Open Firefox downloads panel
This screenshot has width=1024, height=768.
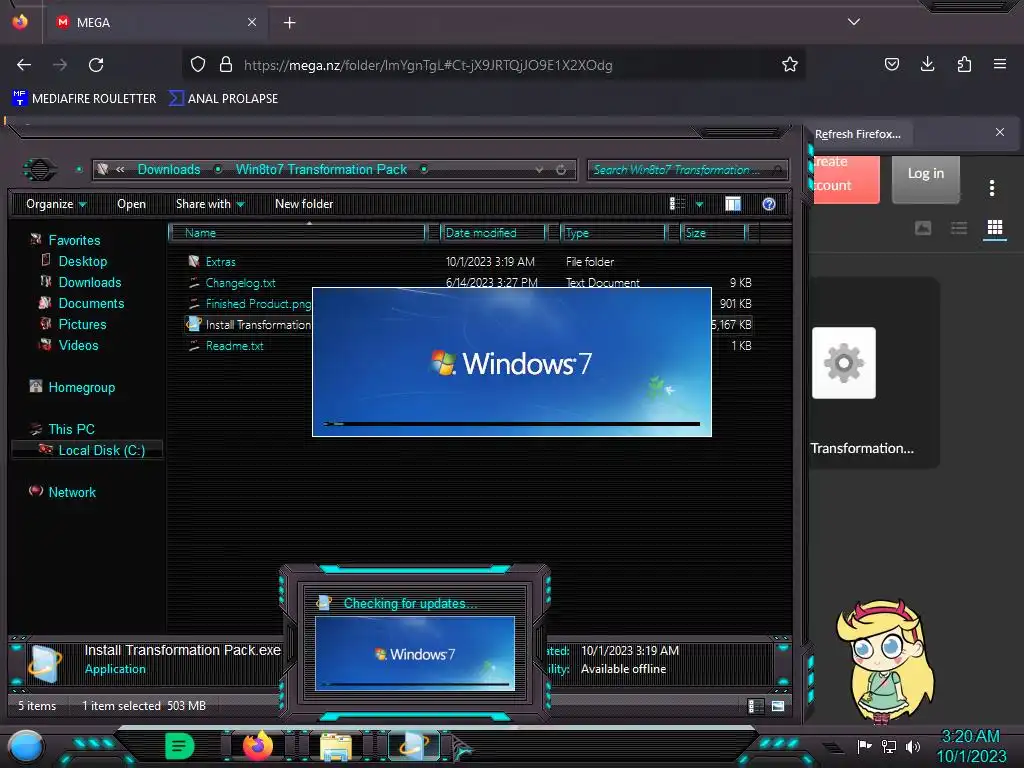point(927,64)
